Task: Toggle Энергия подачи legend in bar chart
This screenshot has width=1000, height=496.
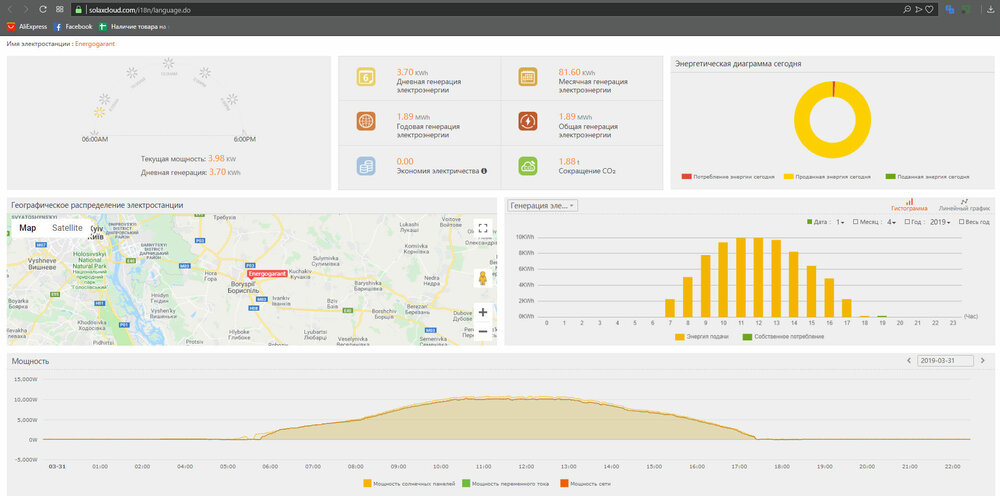Action: 701,336
